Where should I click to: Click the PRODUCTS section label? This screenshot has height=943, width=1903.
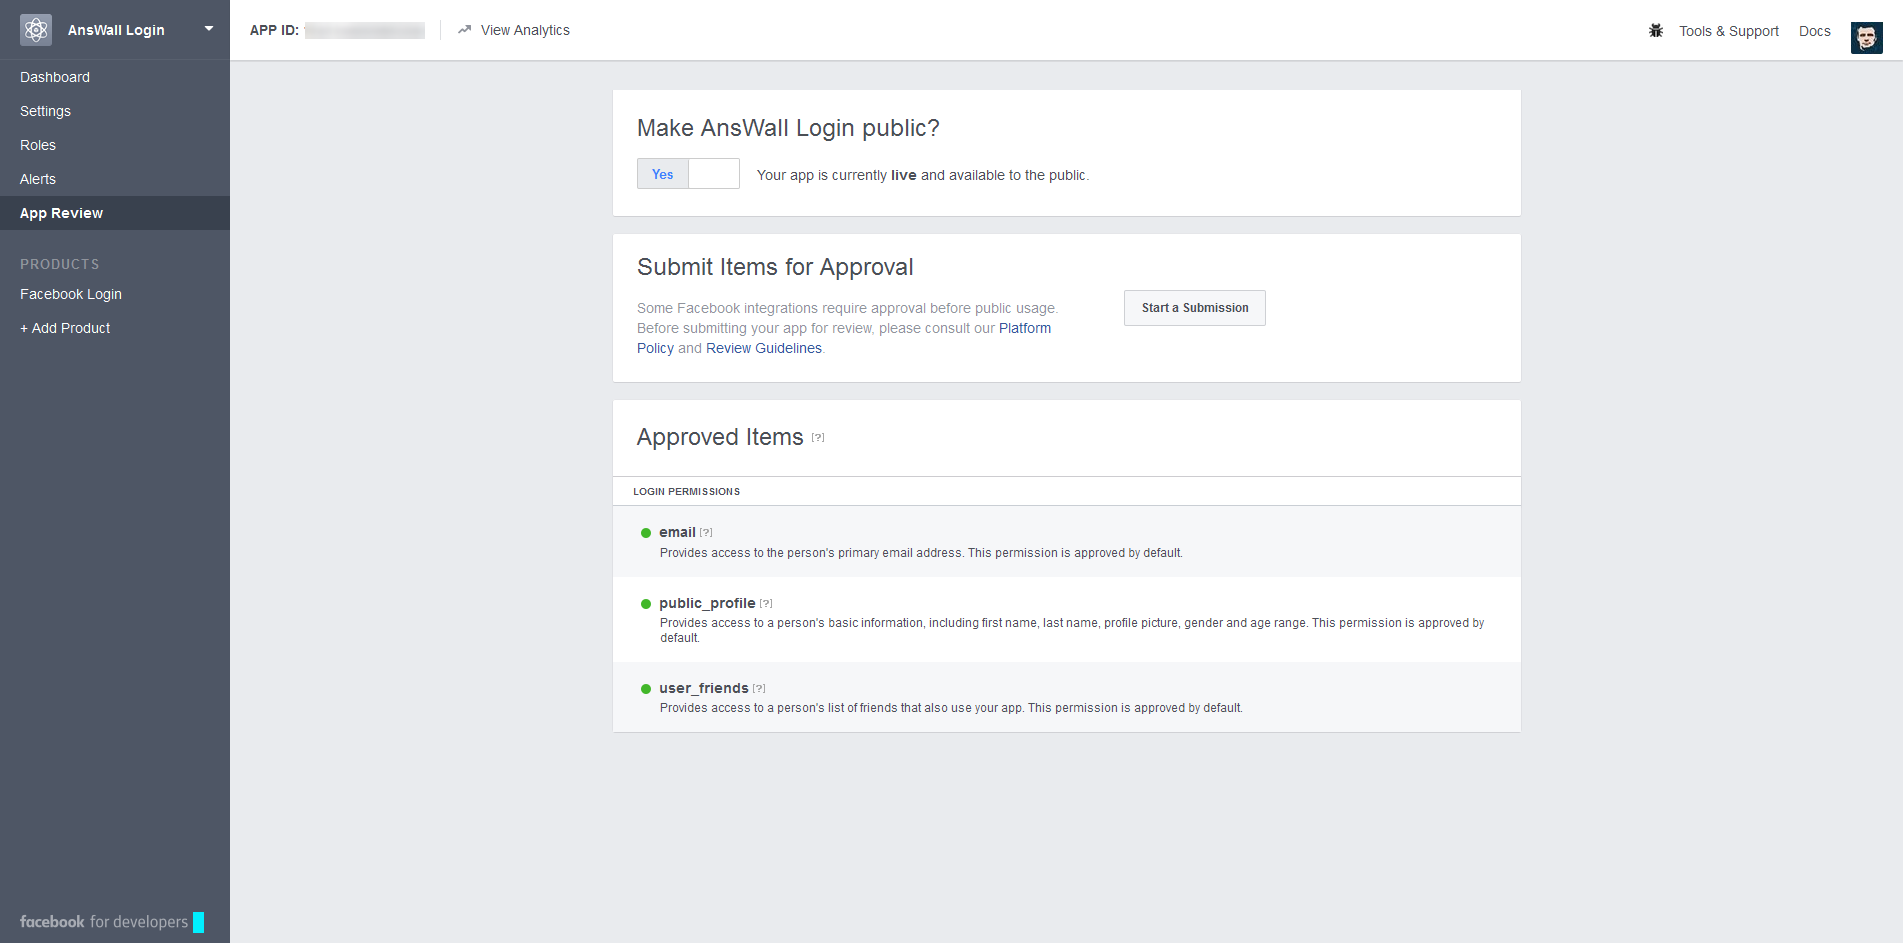[60, 264]
